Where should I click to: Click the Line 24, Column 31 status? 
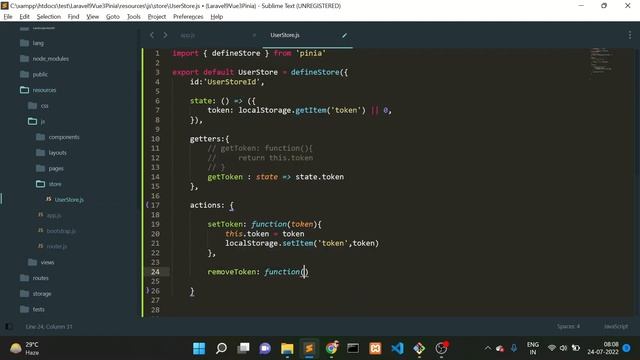pos(49,327)
